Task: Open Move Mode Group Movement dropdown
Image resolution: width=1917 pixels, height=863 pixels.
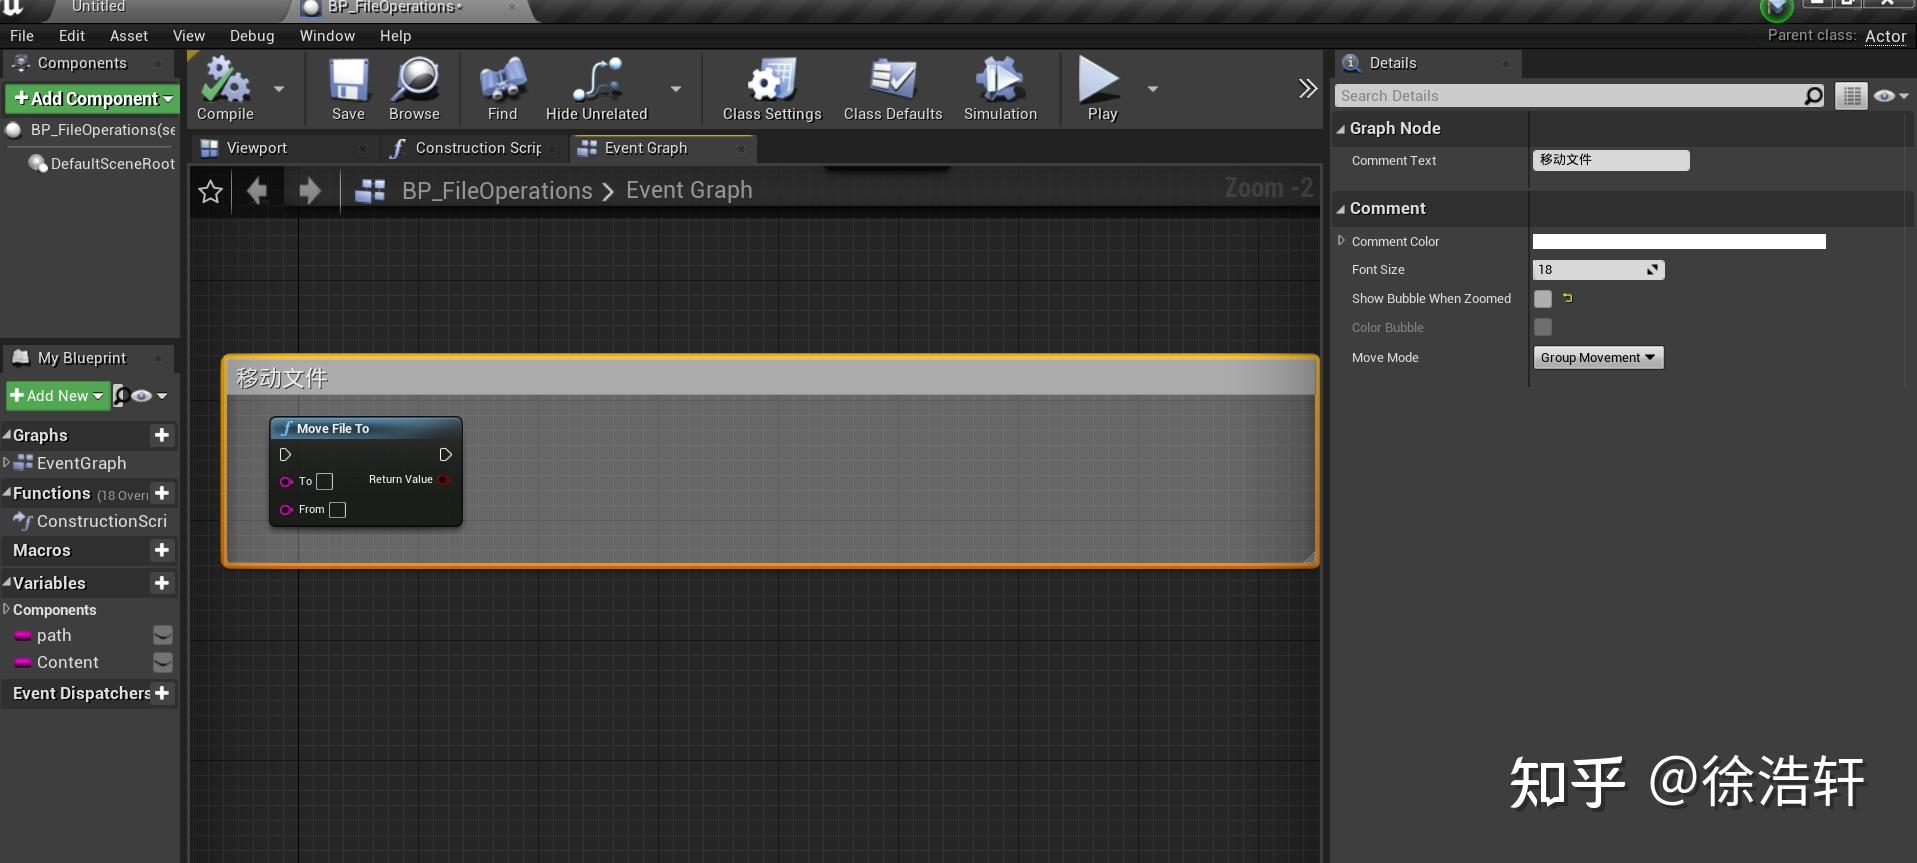Action: (x=1598, y=358)
